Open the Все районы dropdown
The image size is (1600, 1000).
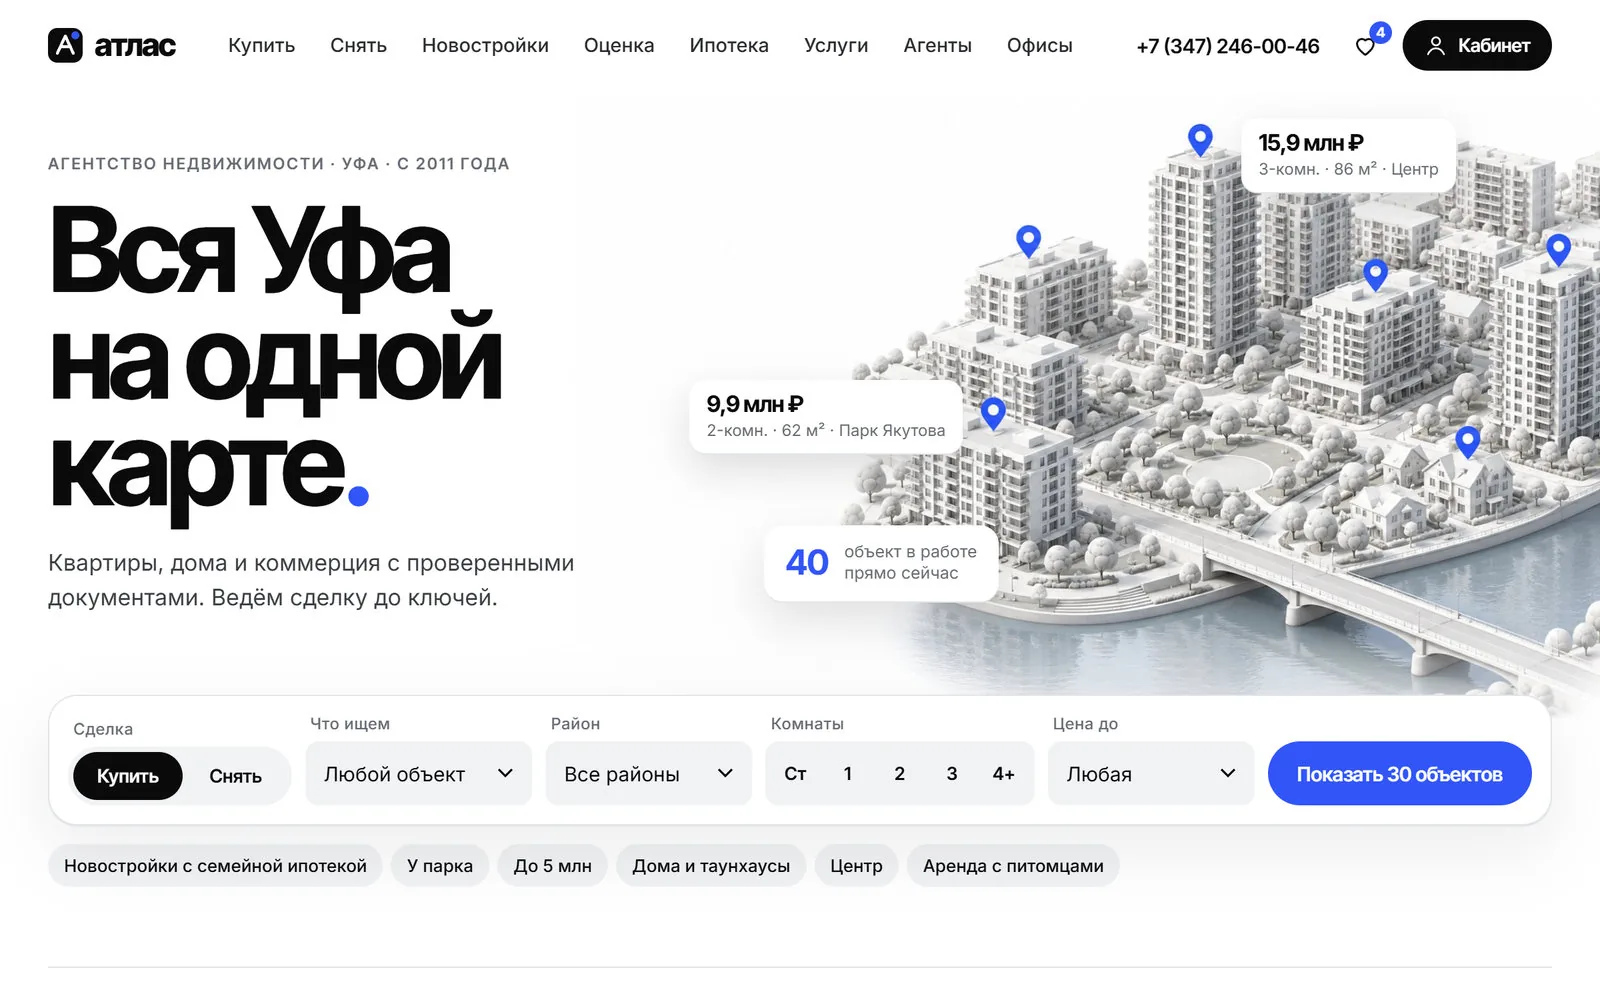point(648,773)
